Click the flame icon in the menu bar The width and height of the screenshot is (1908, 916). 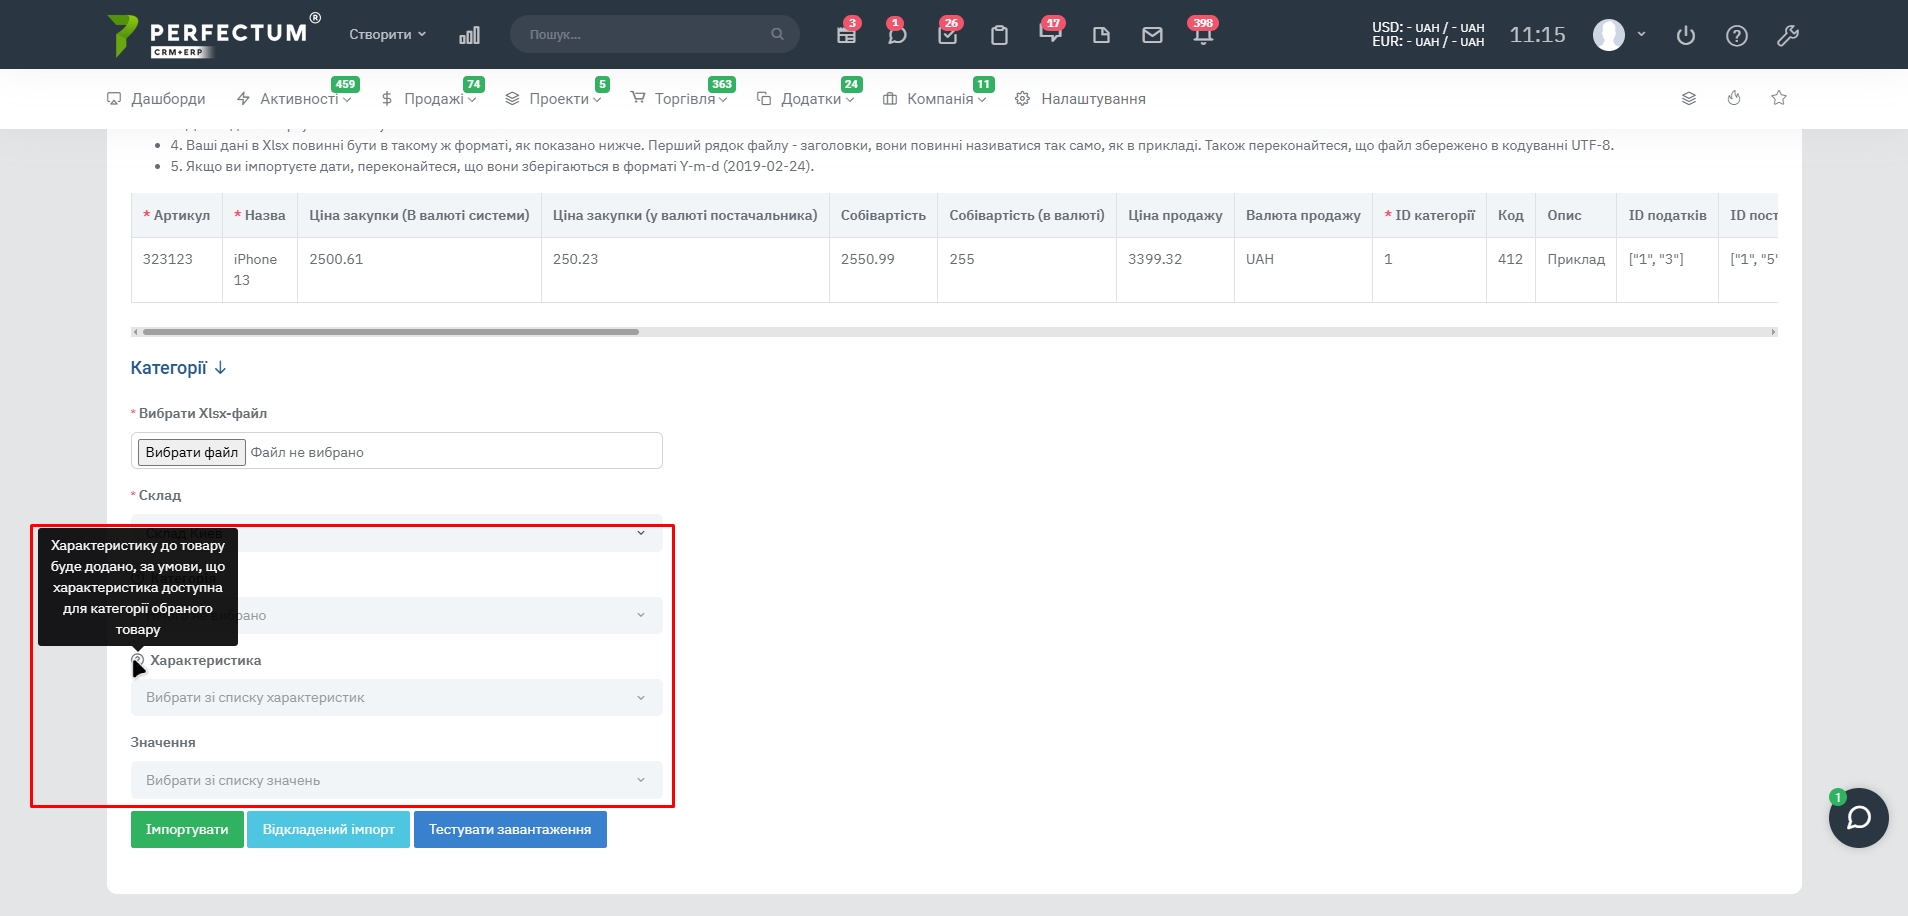[1733, 98]
